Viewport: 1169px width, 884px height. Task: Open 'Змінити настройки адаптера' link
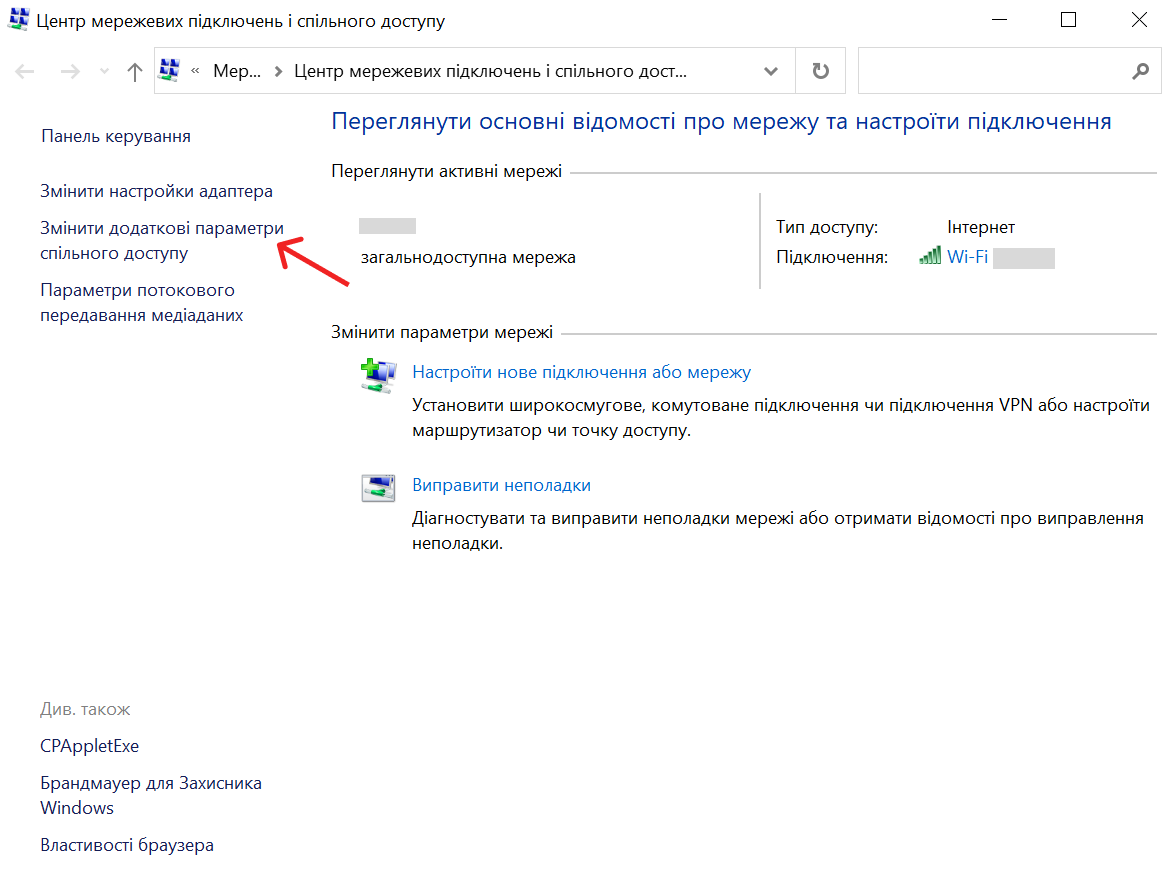(x=156, y=191)
